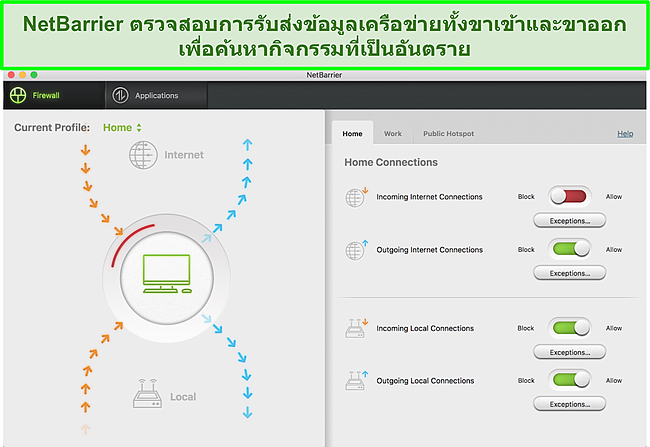Screen dimensions: 650x447
Task: Click Allow label beside Outgoing Local Connections
Action: point(614,380)
